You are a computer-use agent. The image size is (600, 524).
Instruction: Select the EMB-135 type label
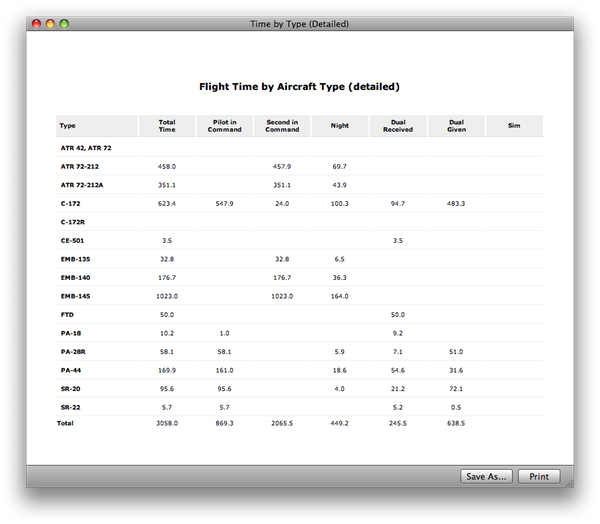pyautogui.click(x=75, y=259)
